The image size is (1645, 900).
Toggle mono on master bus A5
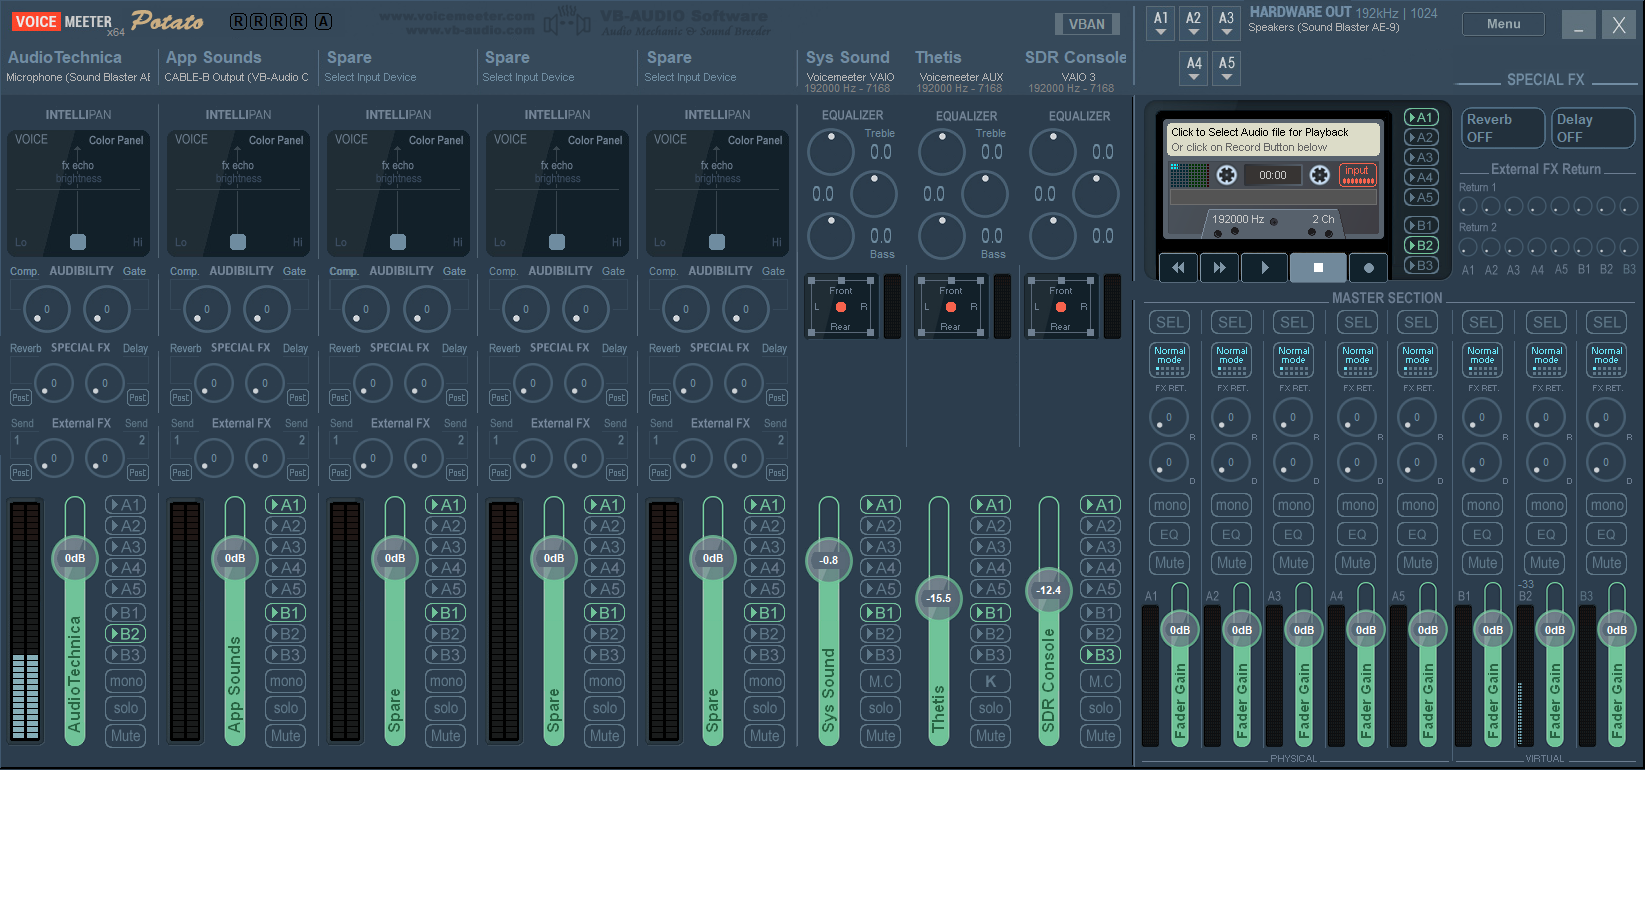(1418, 505)
